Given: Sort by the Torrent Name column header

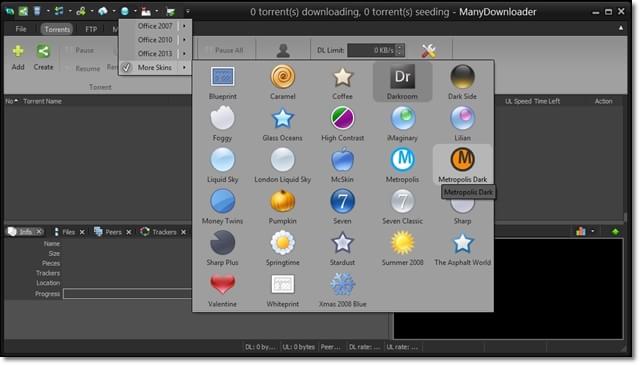Looking at the screenshot, I should (x=42, y=101).
